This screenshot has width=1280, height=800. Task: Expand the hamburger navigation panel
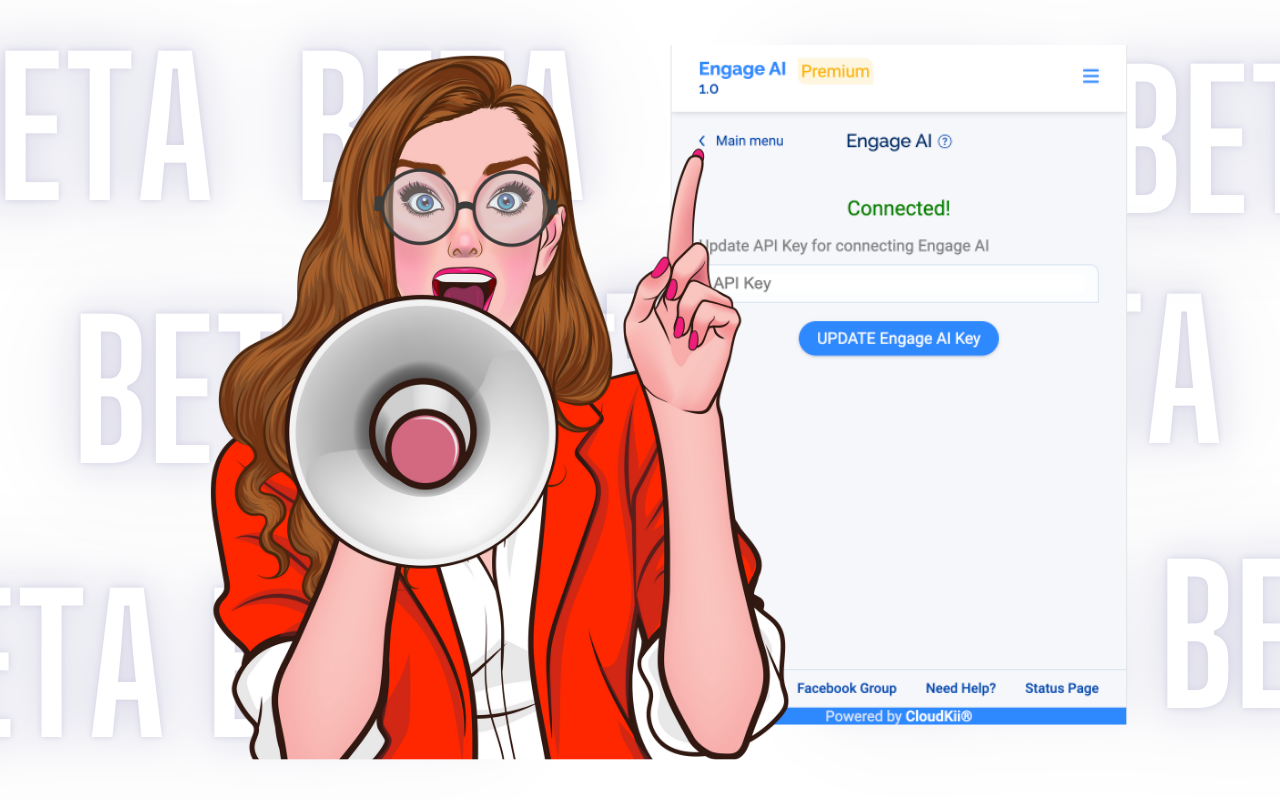point(1090,75)
